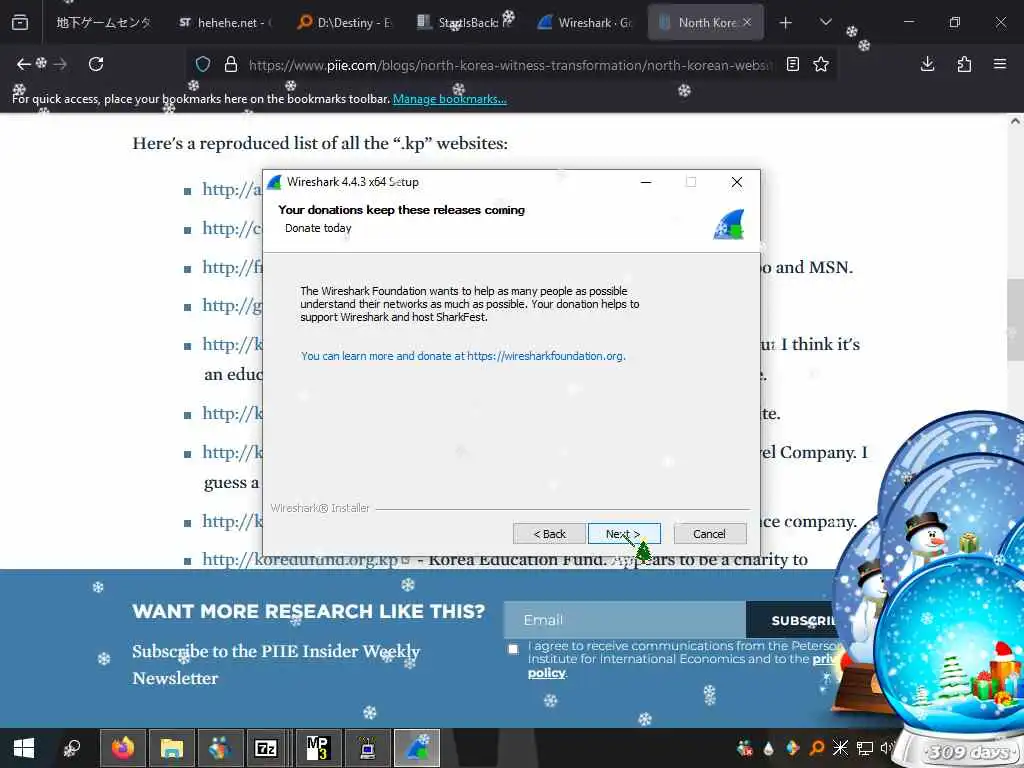Switch to the Wireshark browser tab
Screen dimensions: 1024x768
point(584,23)
